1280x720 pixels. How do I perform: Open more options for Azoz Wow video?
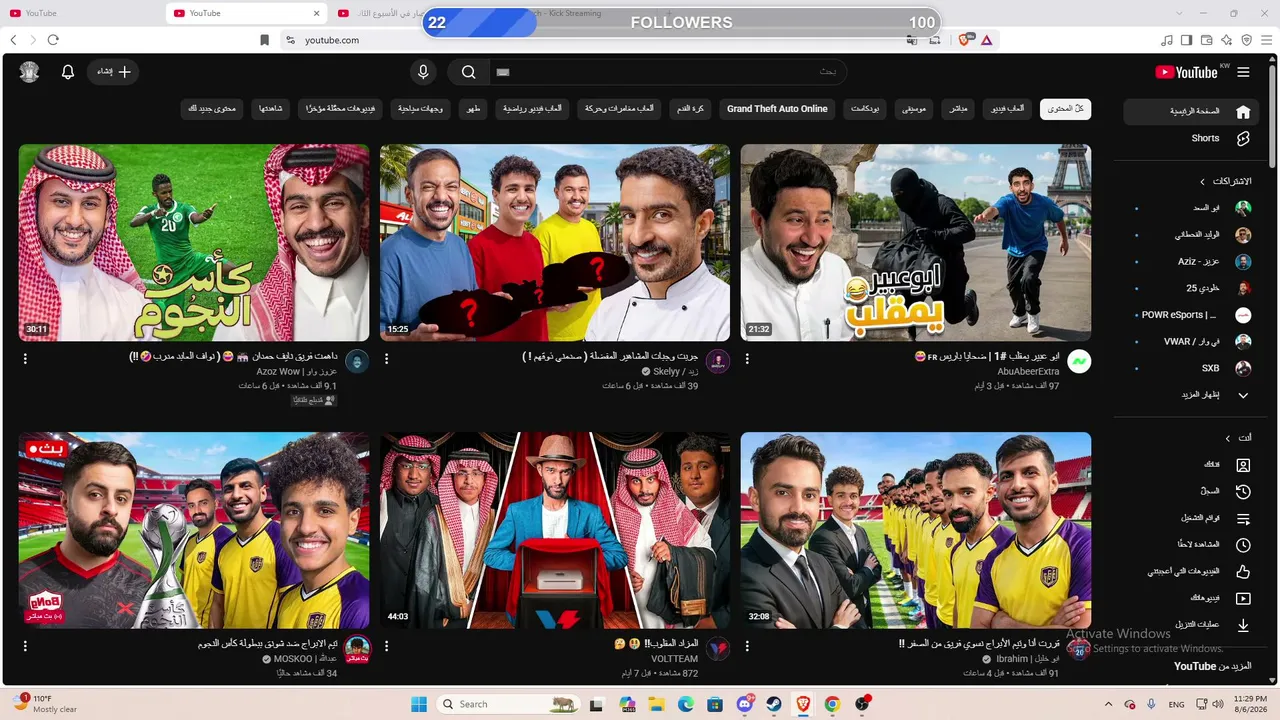click(25, 359)
